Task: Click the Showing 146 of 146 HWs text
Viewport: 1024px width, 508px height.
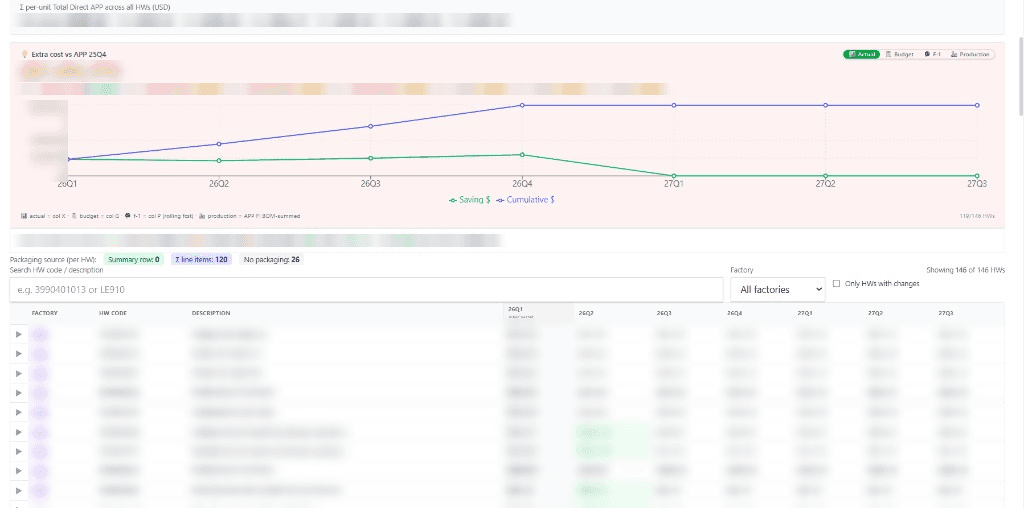Action: pyautogui.click(x=965, y=270)
